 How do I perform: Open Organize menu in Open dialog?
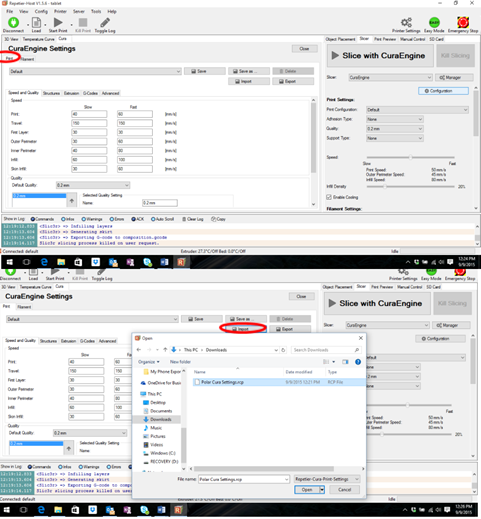click(x=149, y=362)
